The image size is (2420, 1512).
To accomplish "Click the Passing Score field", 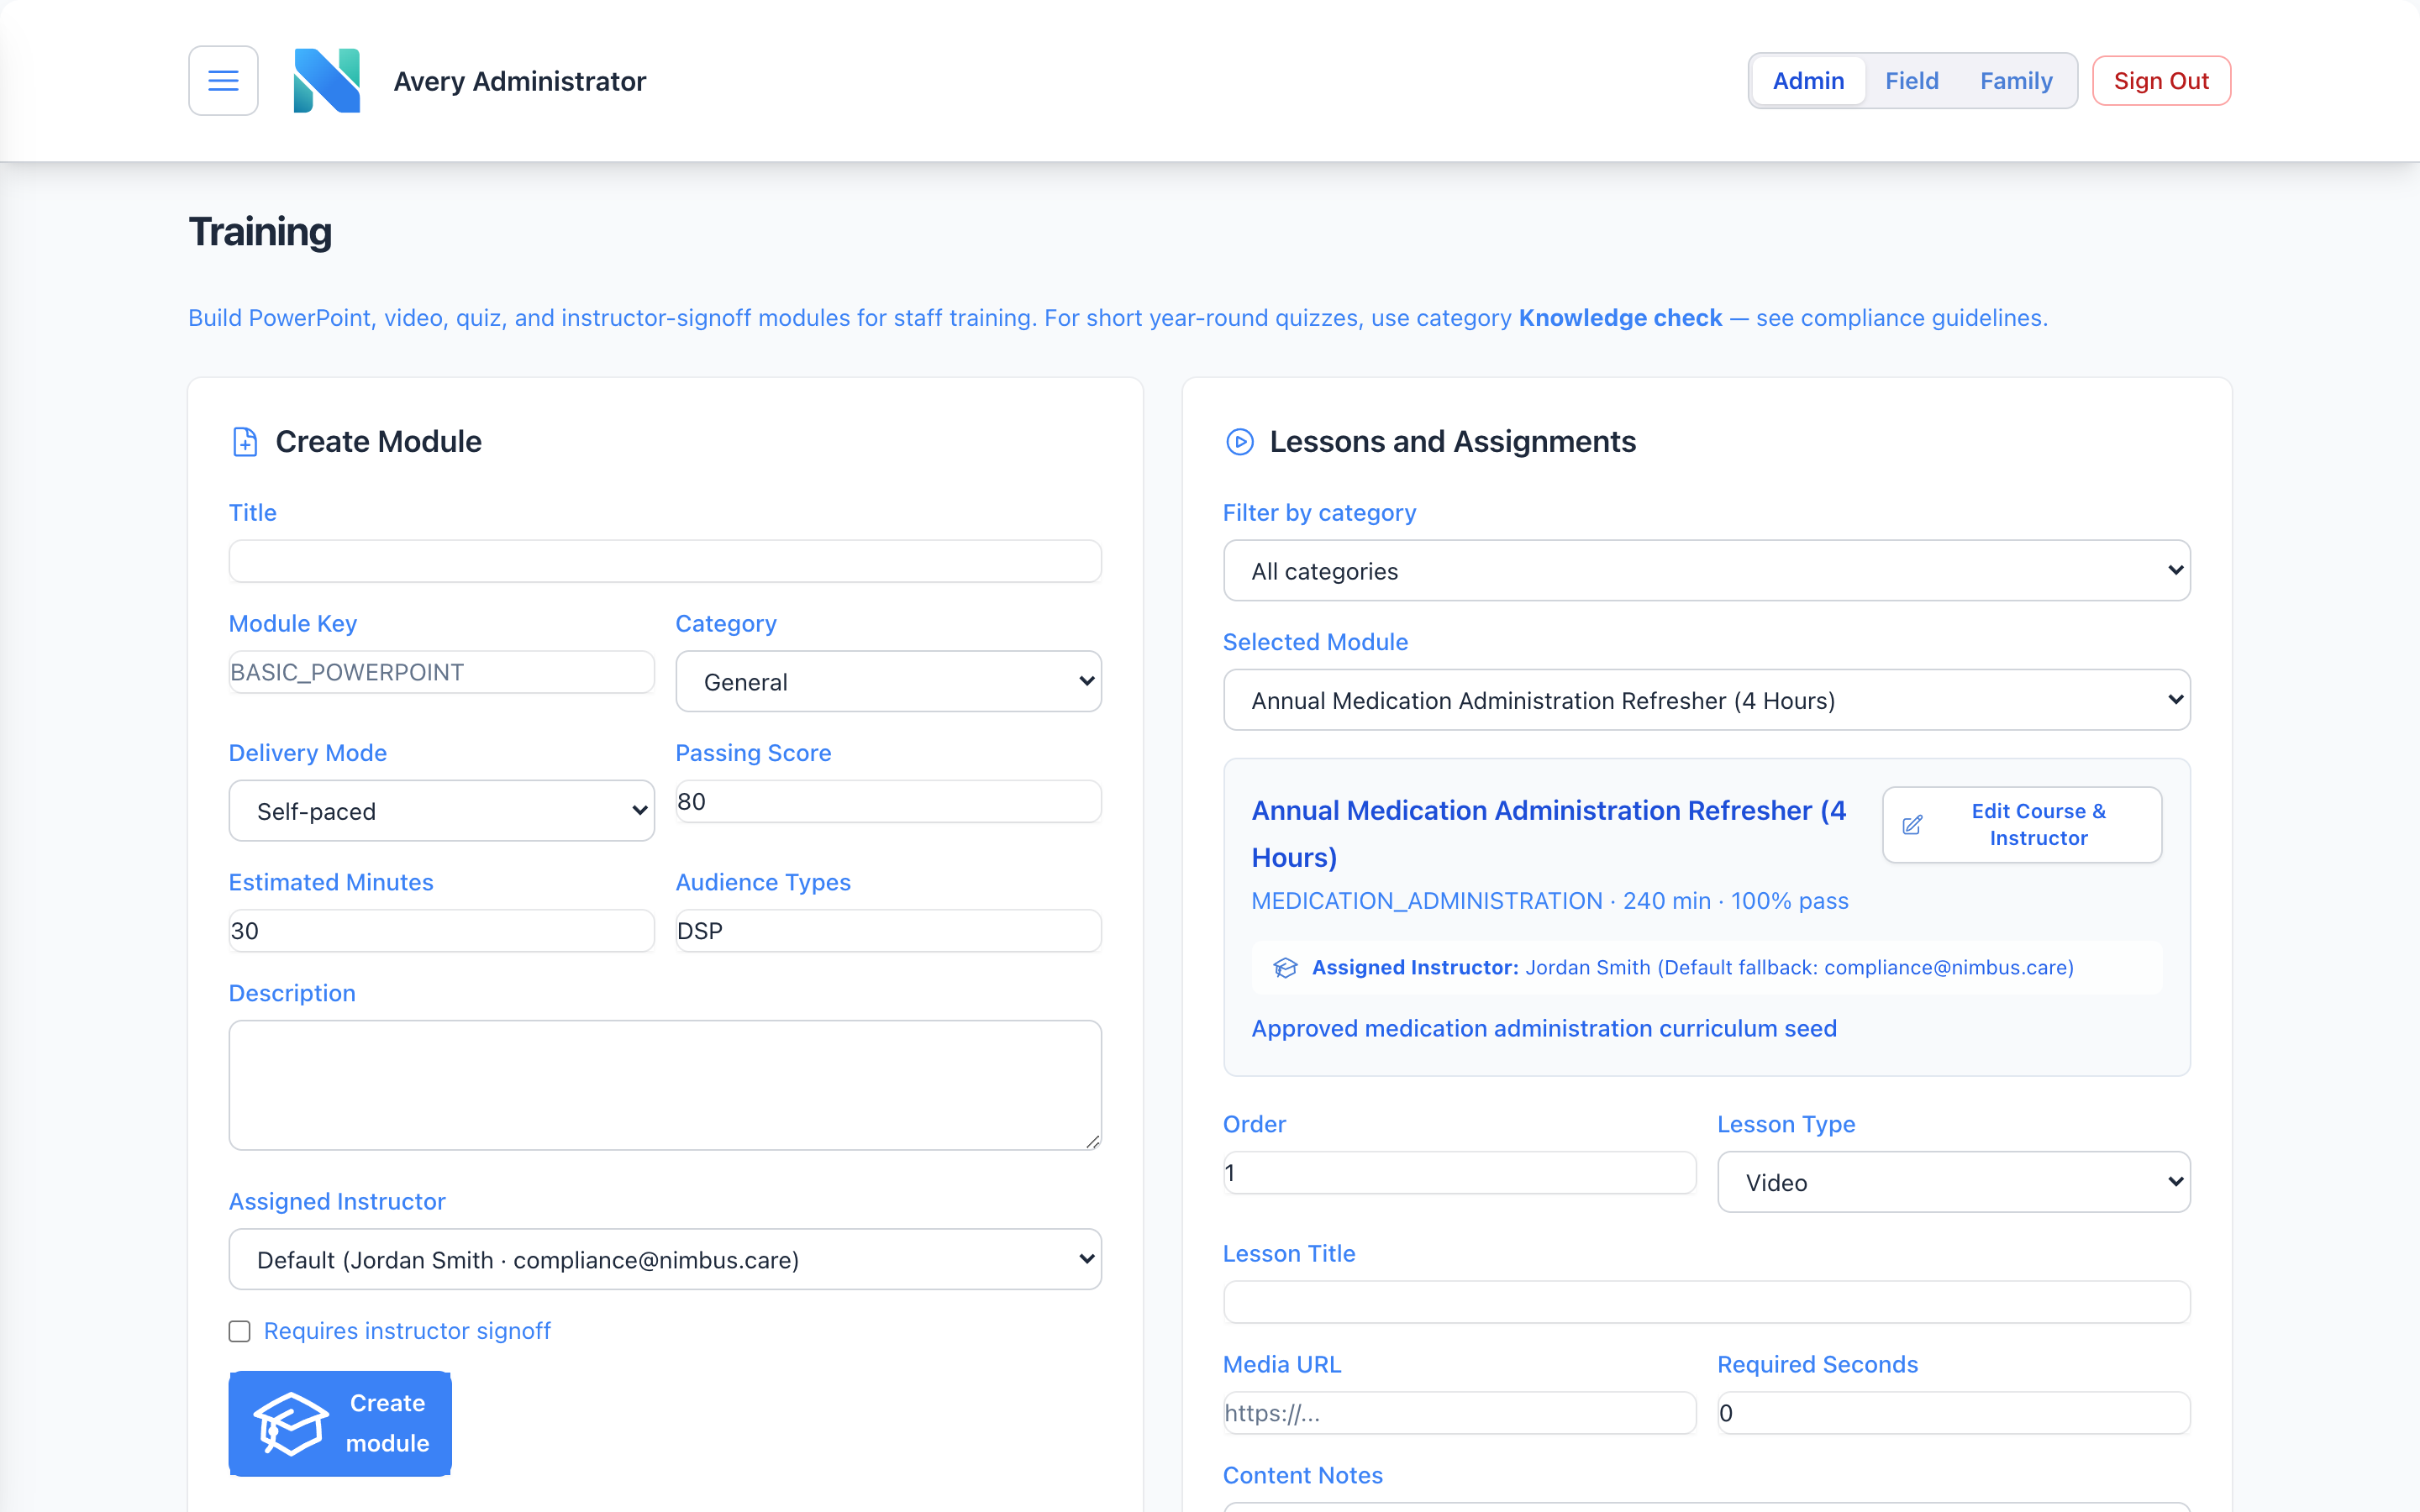I will pyautogui.click(x=888, y=801).
